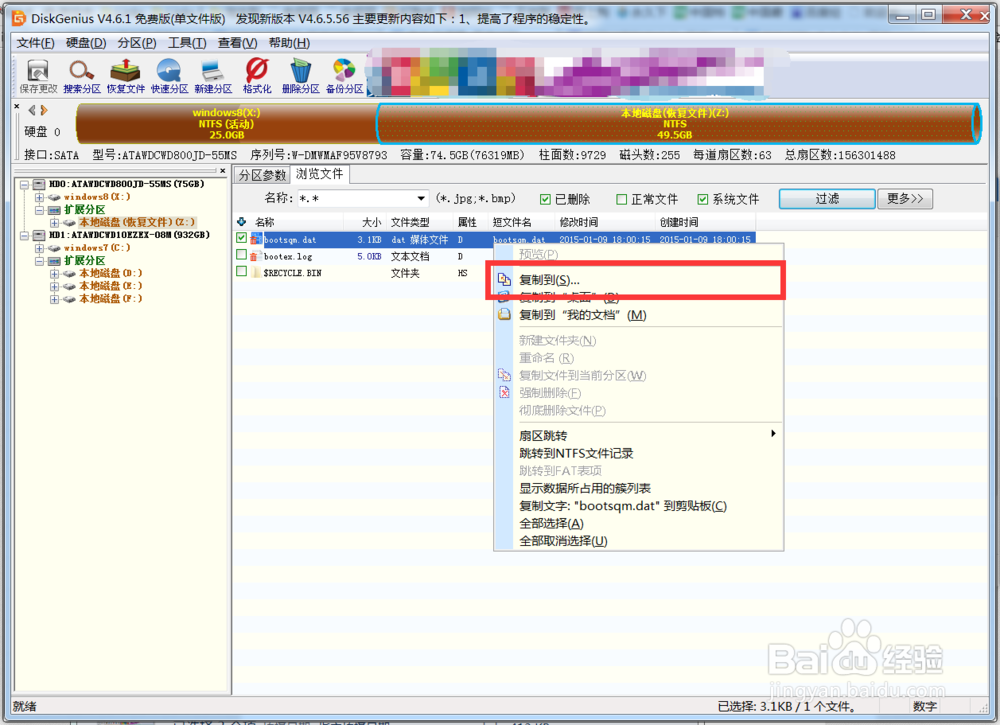
Task: Click the New Partition (新建分区) toolbar icon
Action: 213,76
